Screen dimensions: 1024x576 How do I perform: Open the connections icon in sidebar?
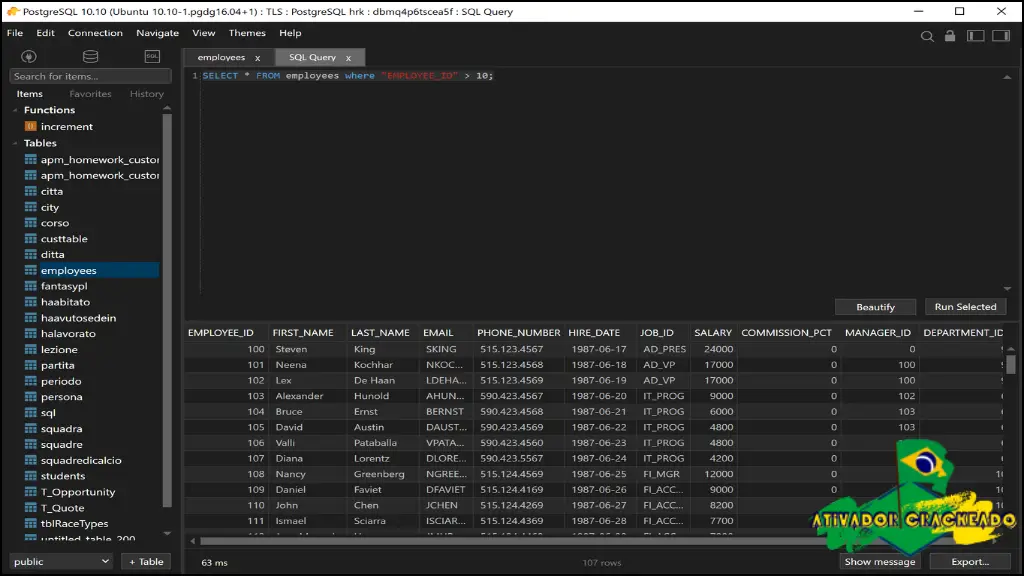tap(29, 56)
